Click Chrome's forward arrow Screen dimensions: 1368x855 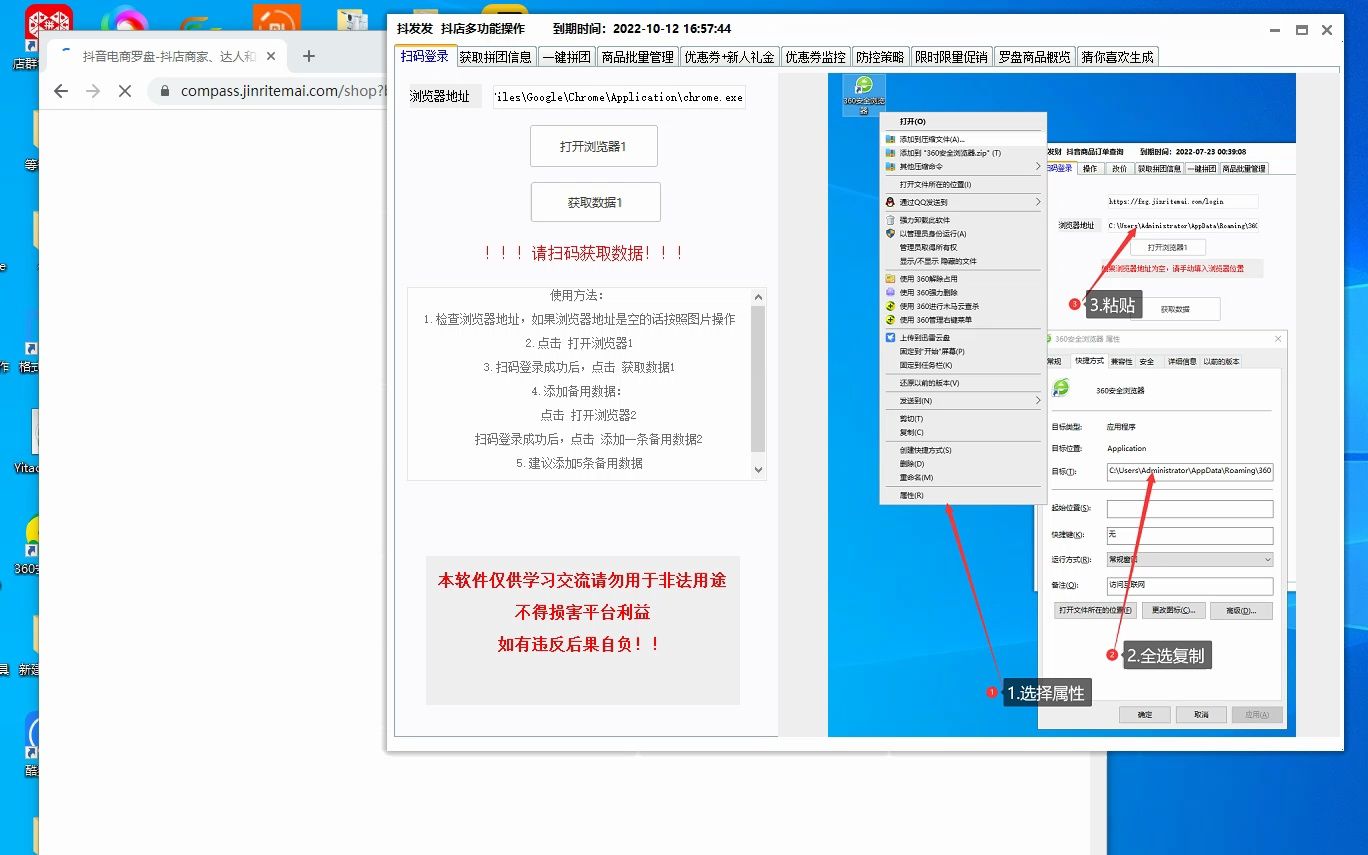(93, 91)
